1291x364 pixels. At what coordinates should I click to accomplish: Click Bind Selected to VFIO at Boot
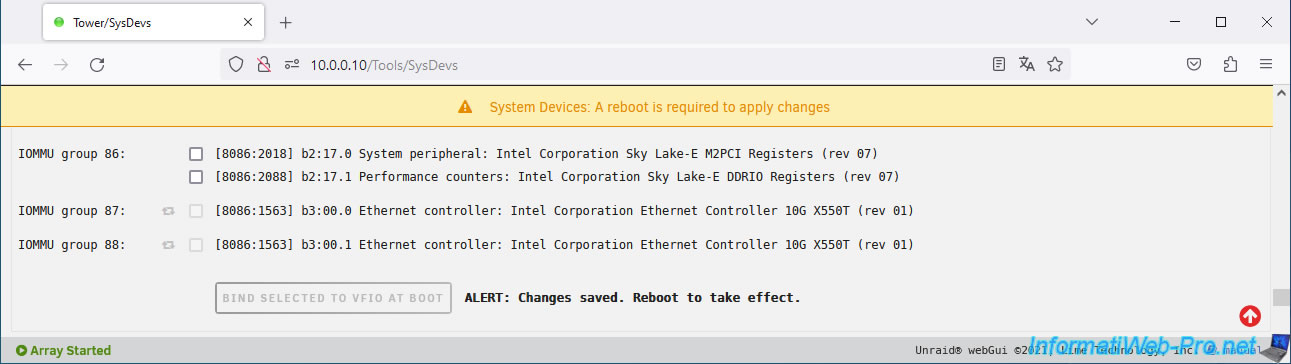[x=334, y=298]
